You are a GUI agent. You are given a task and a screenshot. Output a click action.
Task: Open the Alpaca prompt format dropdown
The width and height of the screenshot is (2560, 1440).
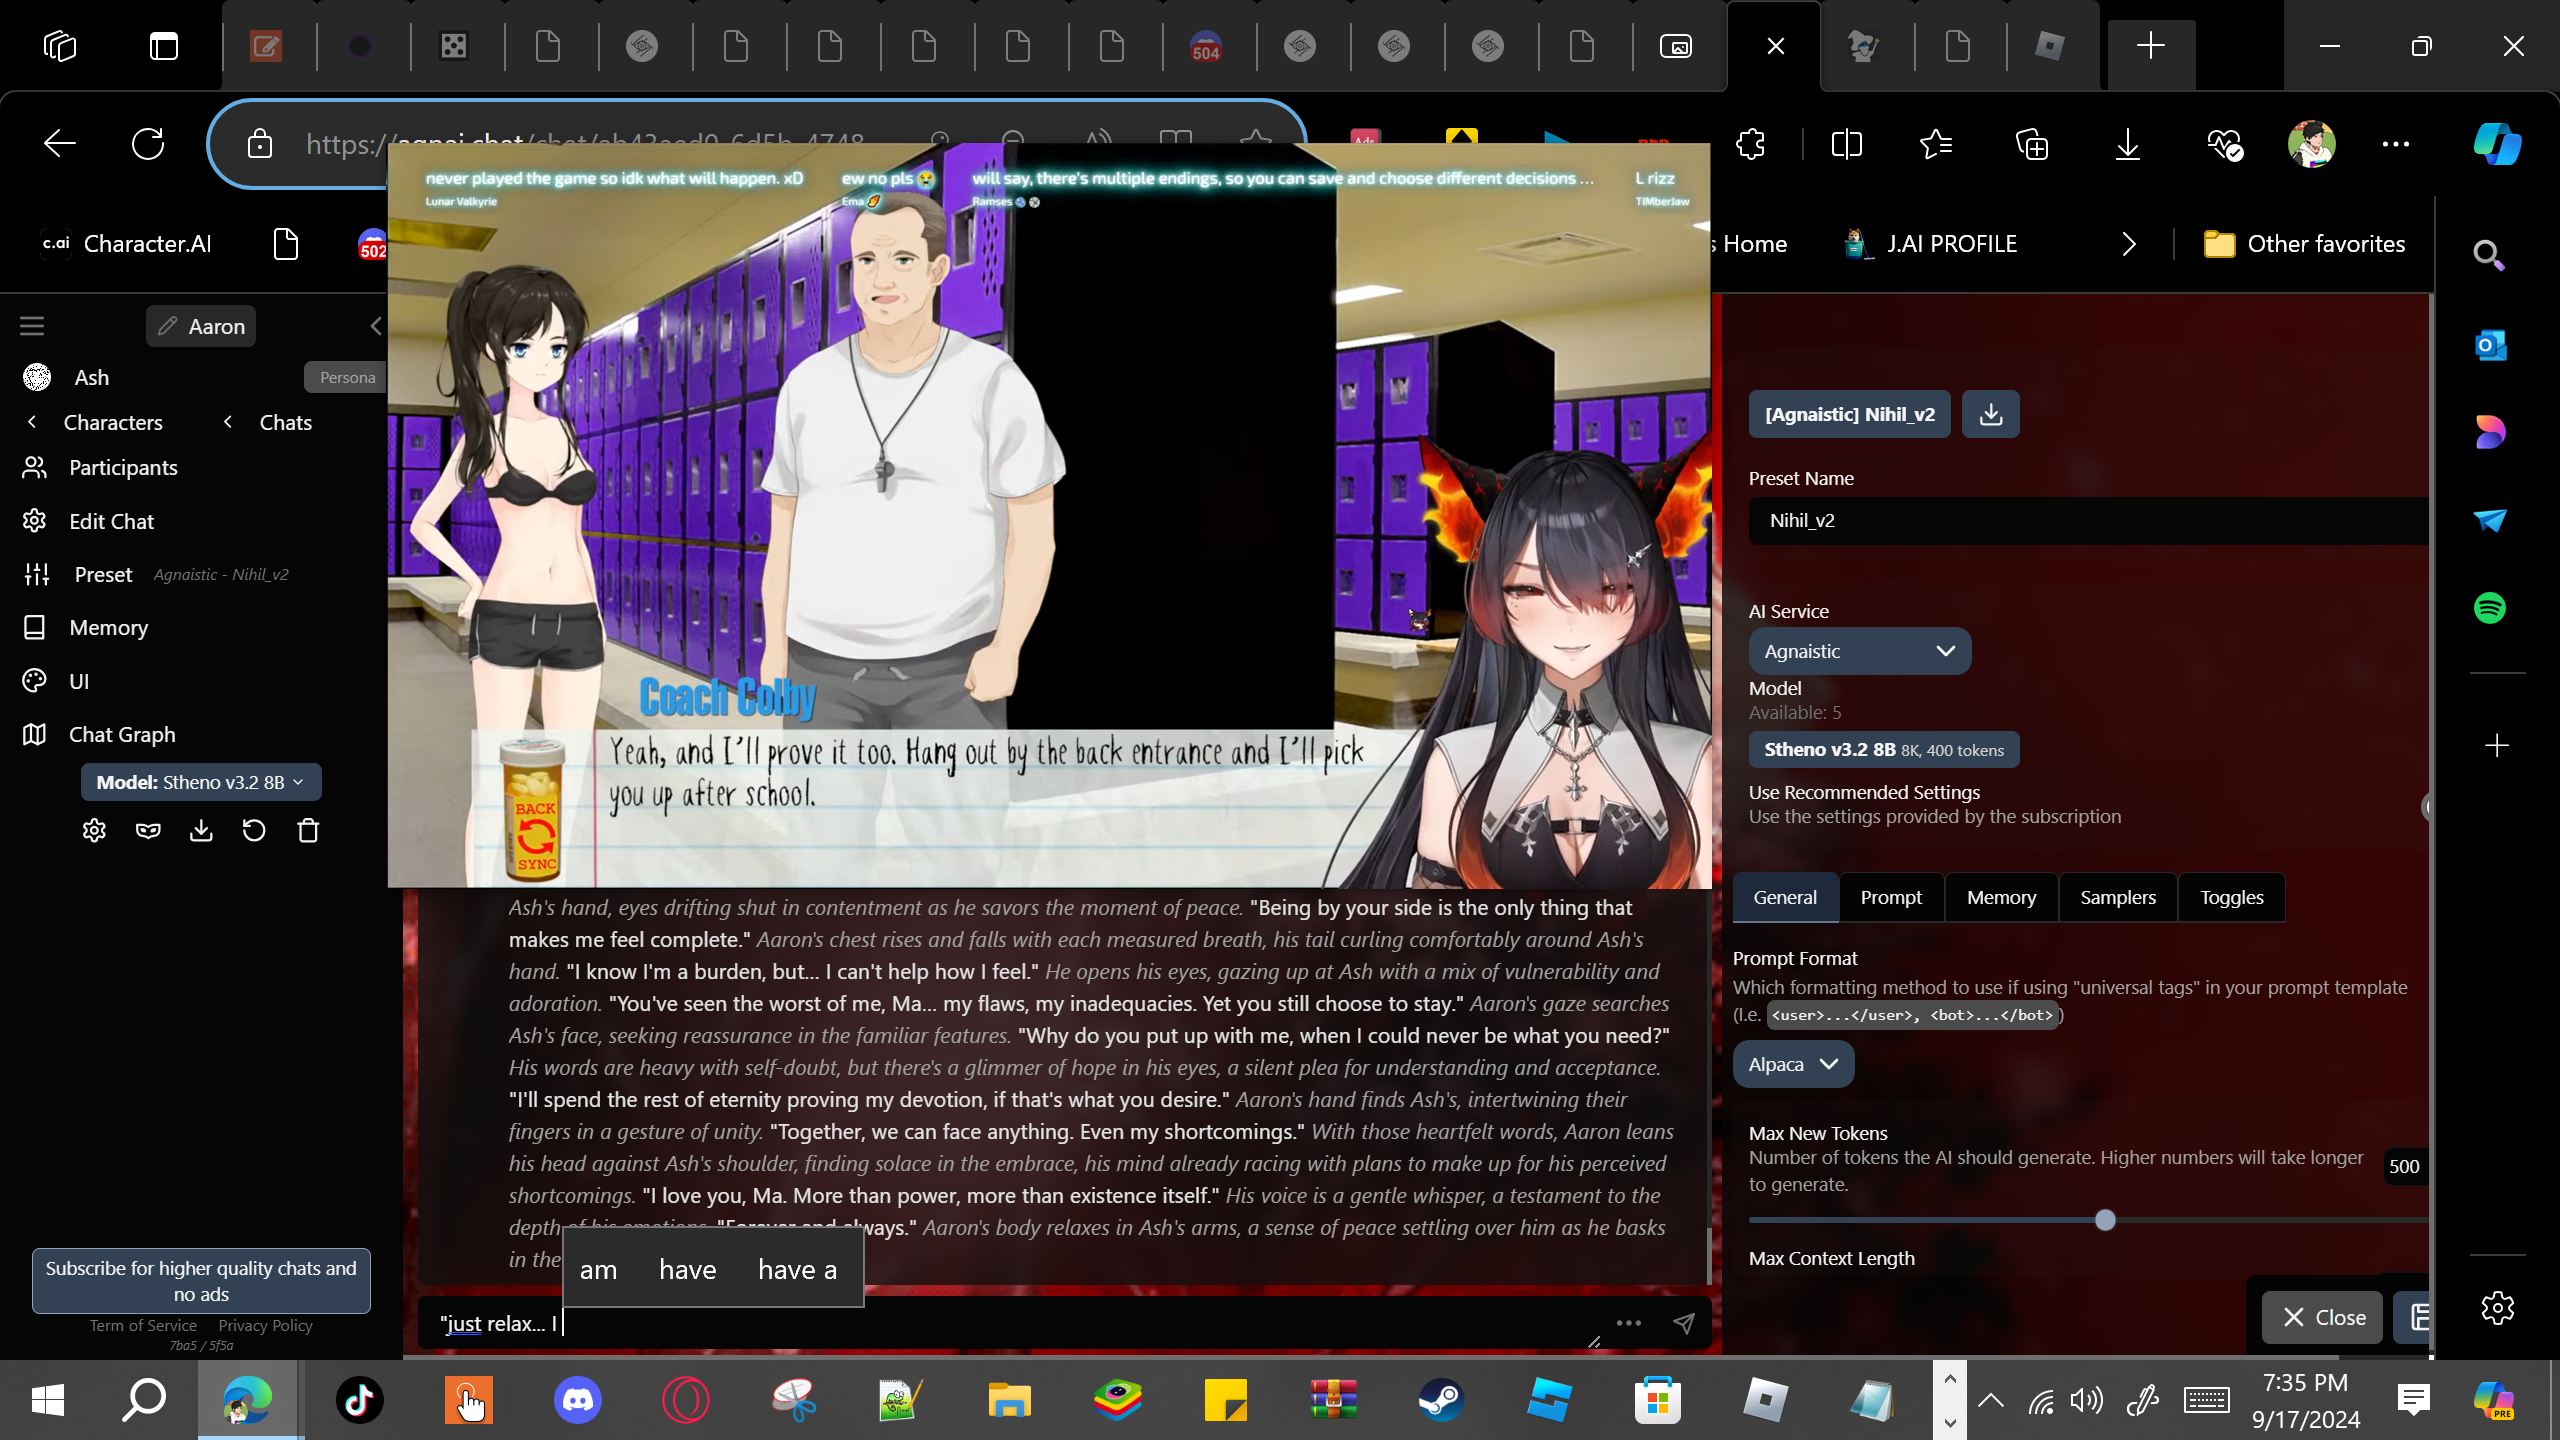(x=1792, y=1064)
